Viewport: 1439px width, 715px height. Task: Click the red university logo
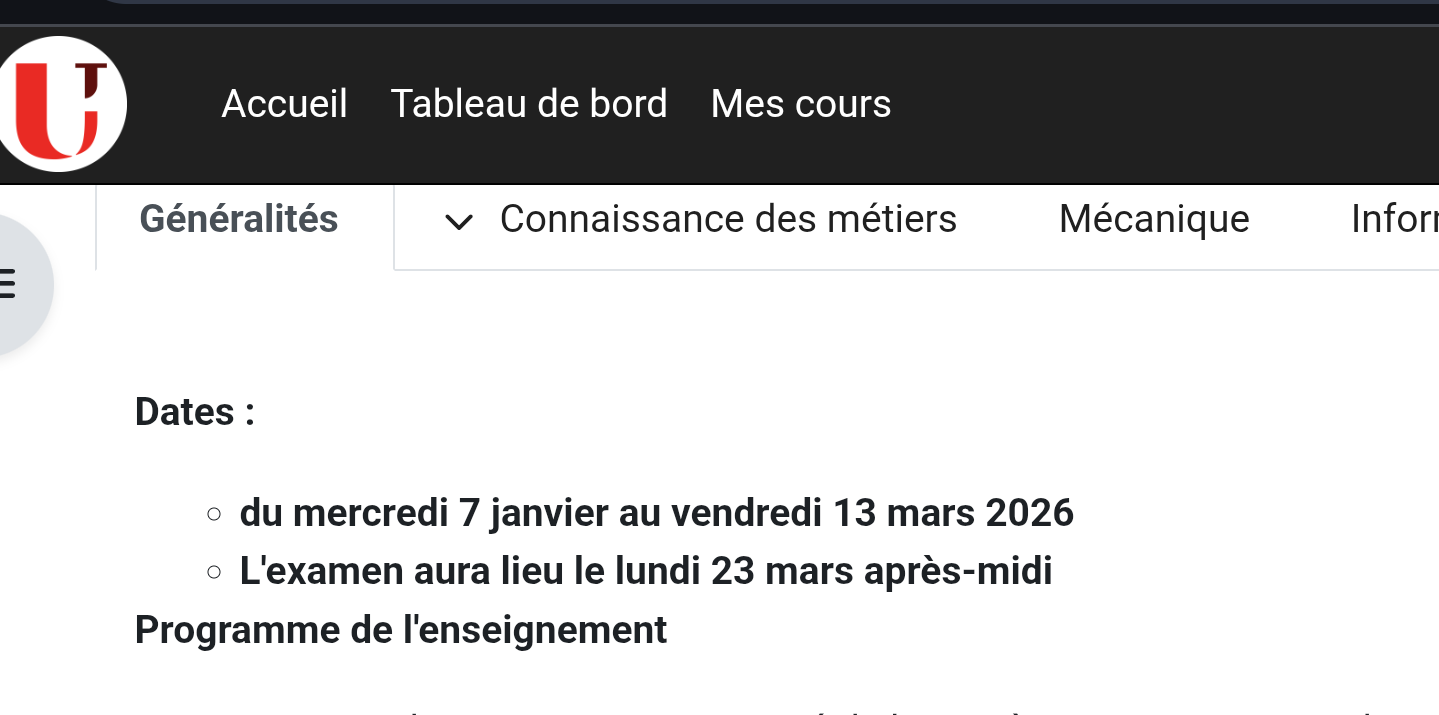(x=62, y=104)
